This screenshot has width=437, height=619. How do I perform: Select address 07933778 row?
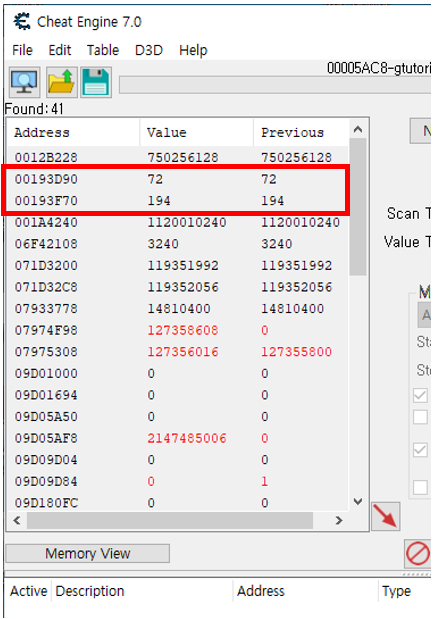pyautogui.click(x=178, y=308)
